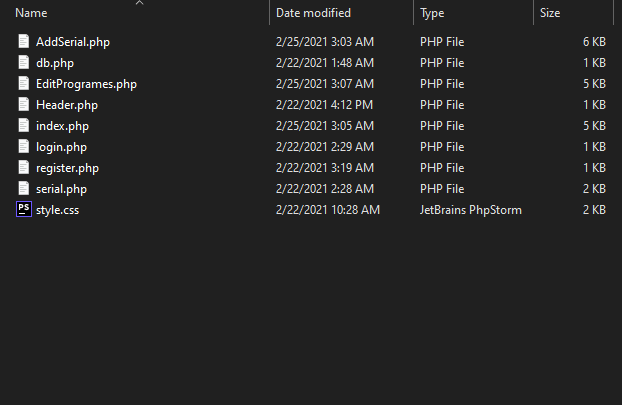
Task: Select the index.php file name
Action: 62,126
